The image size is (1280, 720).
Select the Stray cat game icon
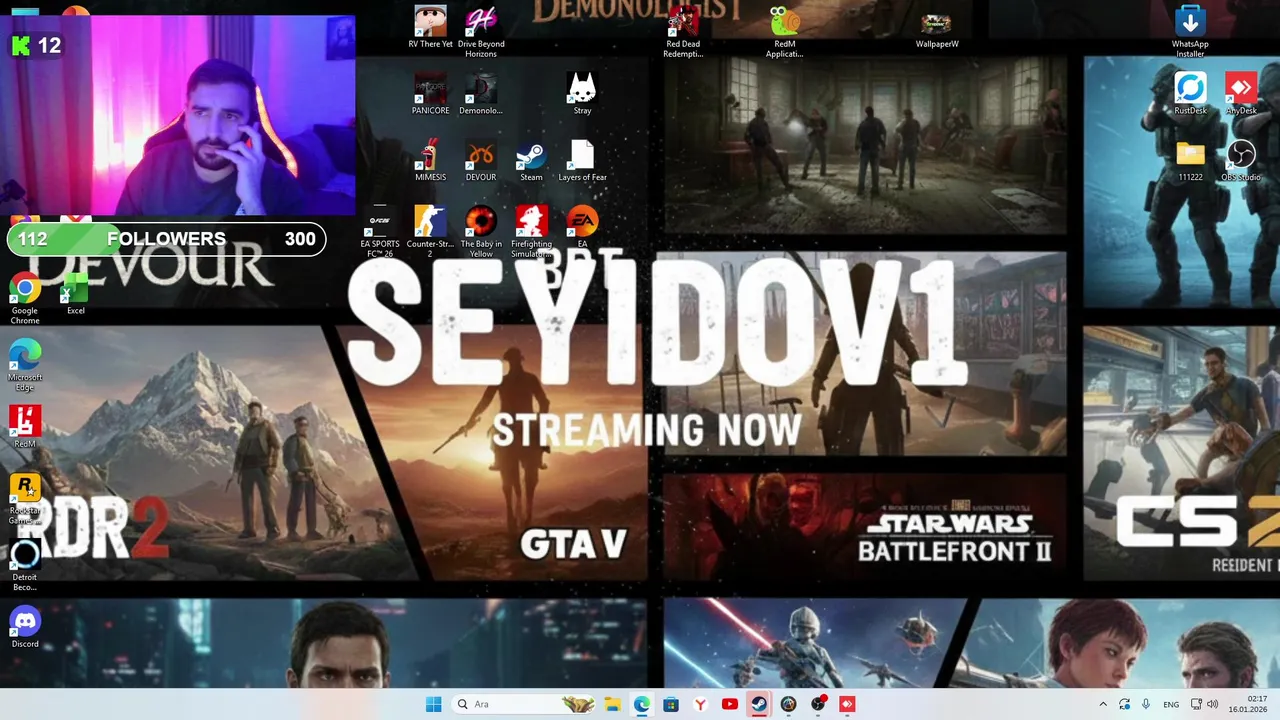tap(582, 93)
